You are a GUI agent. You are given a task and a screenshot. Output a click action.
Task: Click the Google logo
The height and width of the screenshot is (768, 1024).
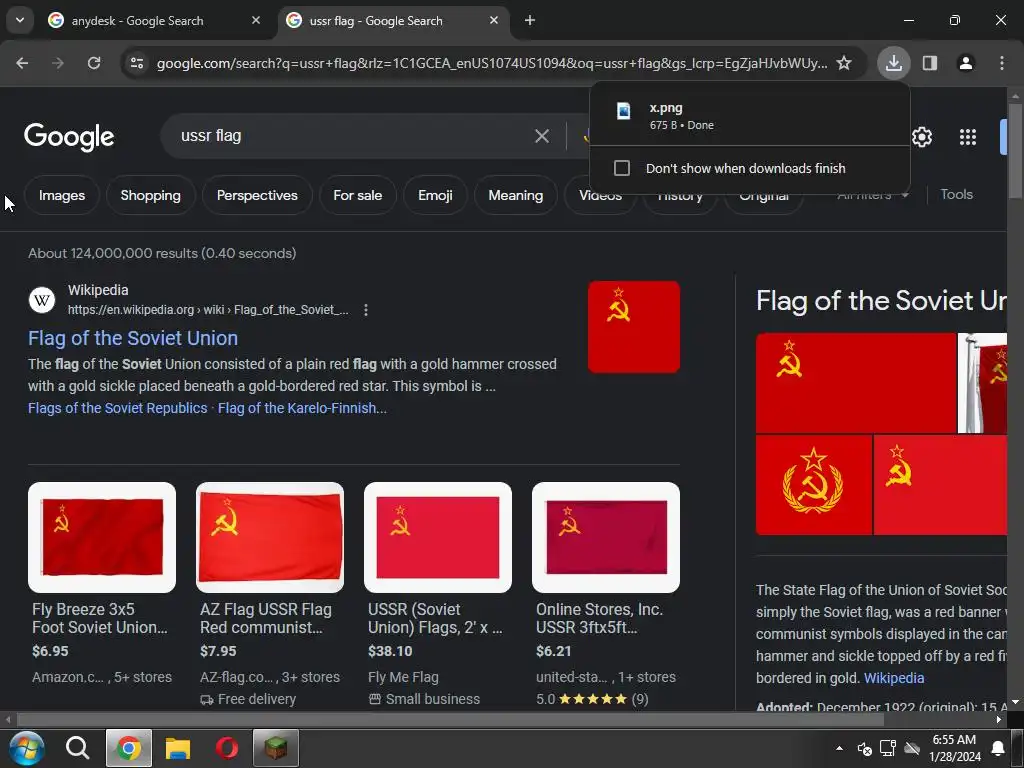click(x=69, y=136)
